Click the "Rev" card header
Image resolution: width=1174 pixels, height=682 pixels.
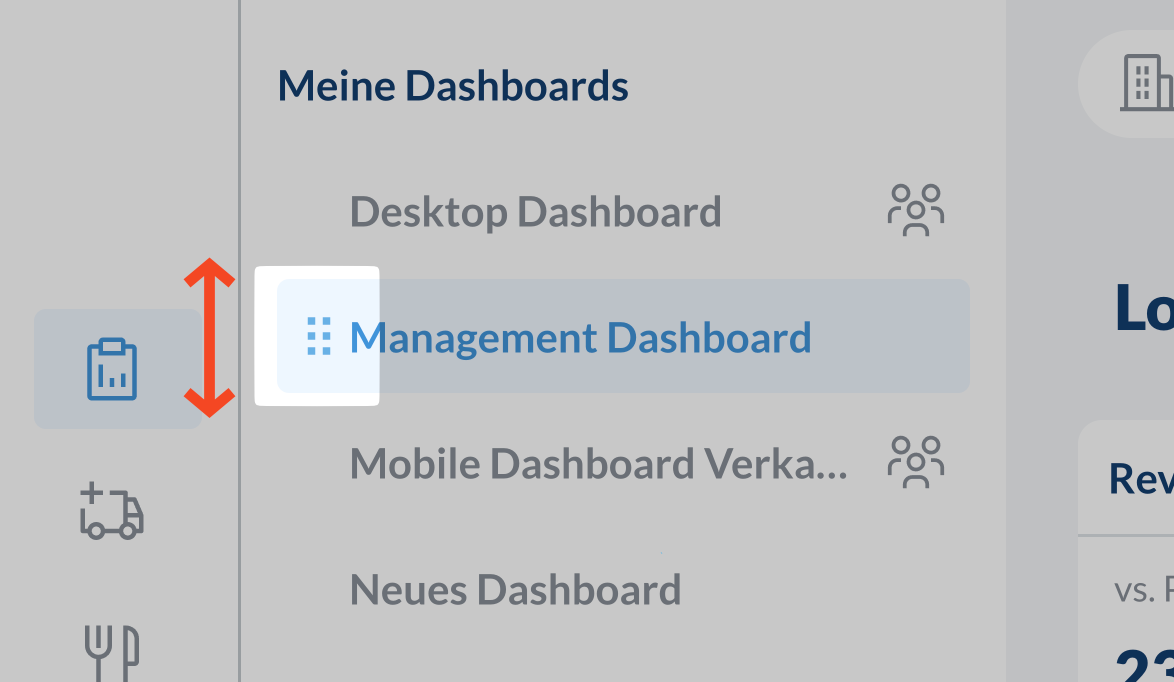click(x=1140, y=479)
